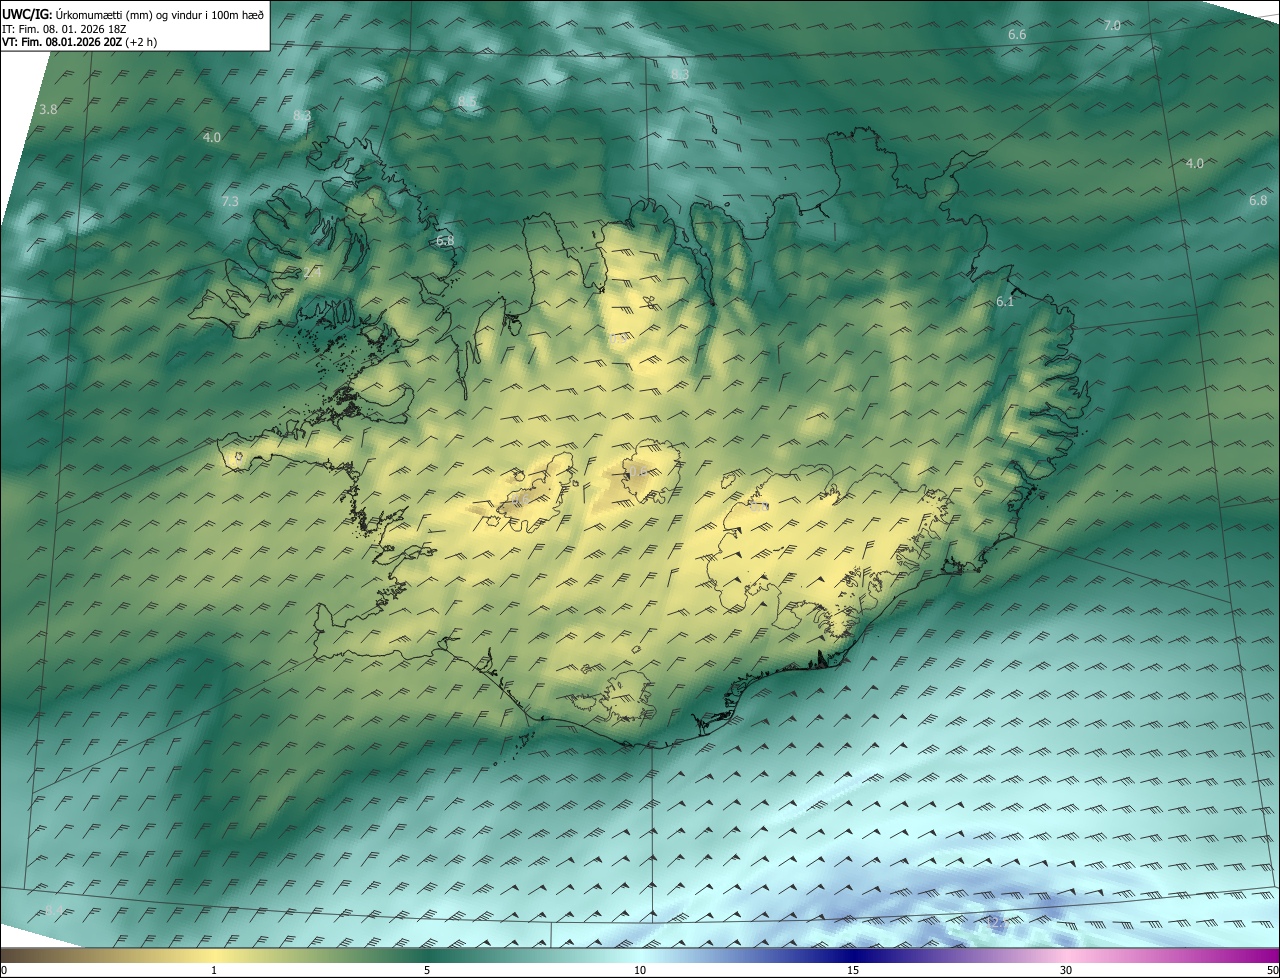Click the '5' tick on the color scale
The height and width of the screenshot is (978, 1280).
[427, 970]
